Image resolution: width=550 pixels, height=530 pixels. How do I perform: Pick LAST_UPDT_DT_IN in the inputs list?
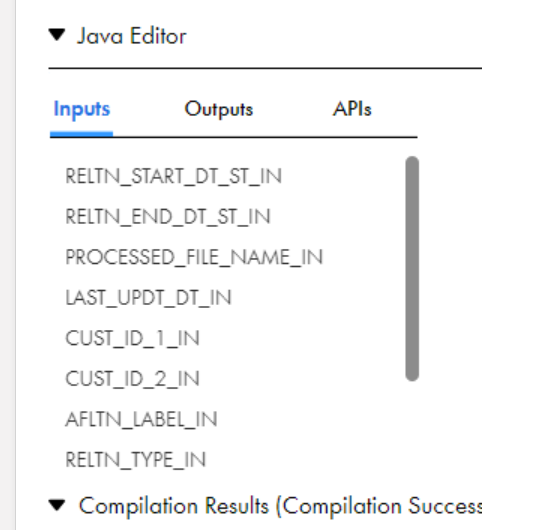(x=148, y=298)
